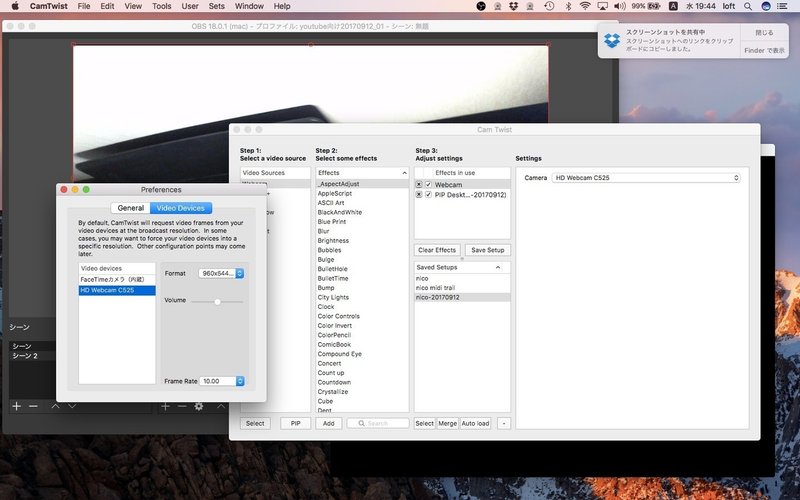
Task: Remove the selected OBS scene with minus
Action: point(34,406)
